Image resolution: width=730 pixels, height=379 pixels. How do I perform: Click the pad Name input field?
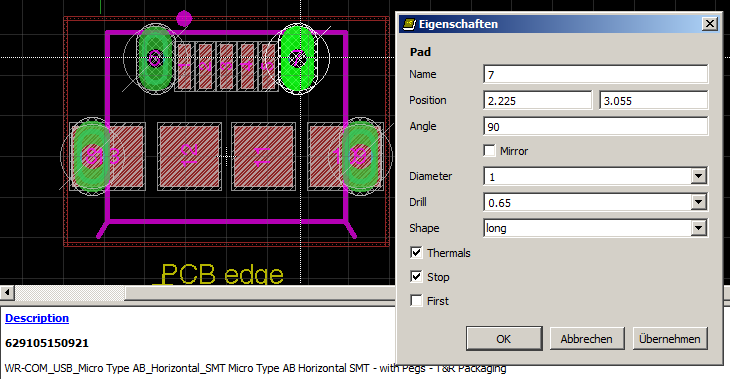(x=595, y=74)
